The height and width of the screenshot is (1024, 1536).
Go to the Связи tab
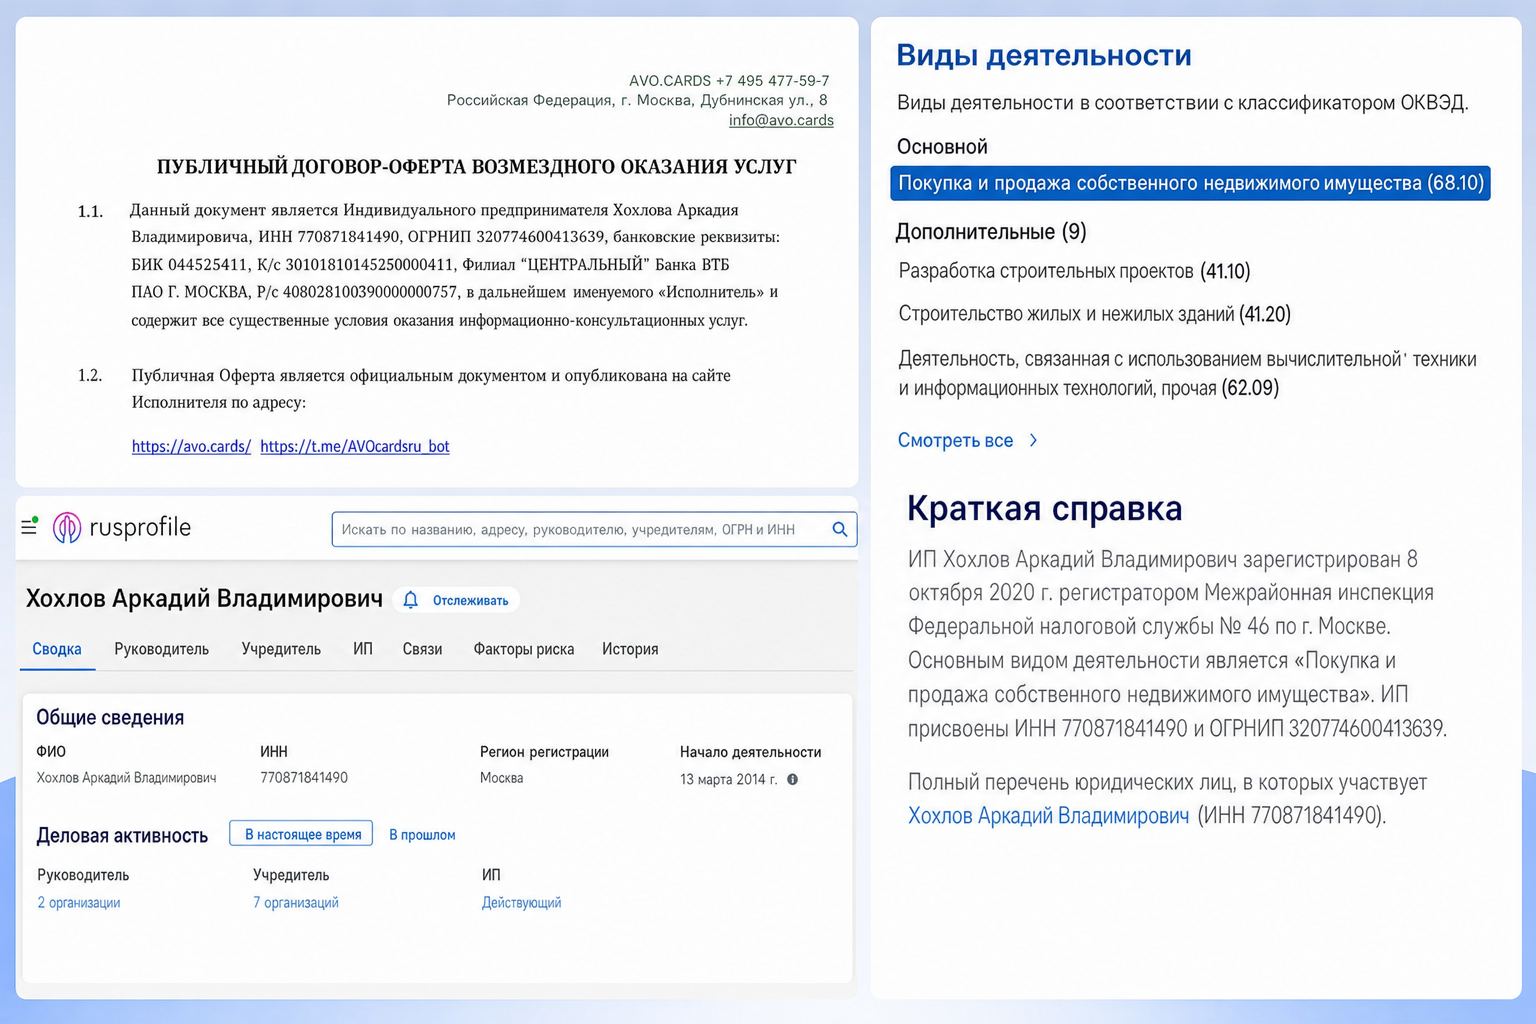(422, 649)
